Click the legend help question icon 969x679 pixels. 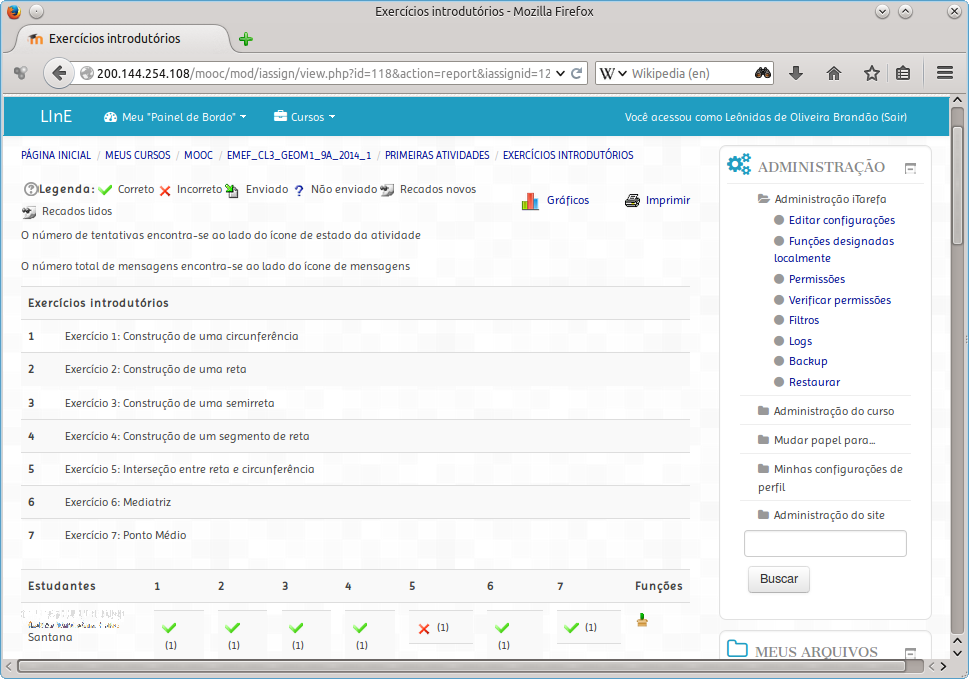pyautogui.click(x=30, y=189)
